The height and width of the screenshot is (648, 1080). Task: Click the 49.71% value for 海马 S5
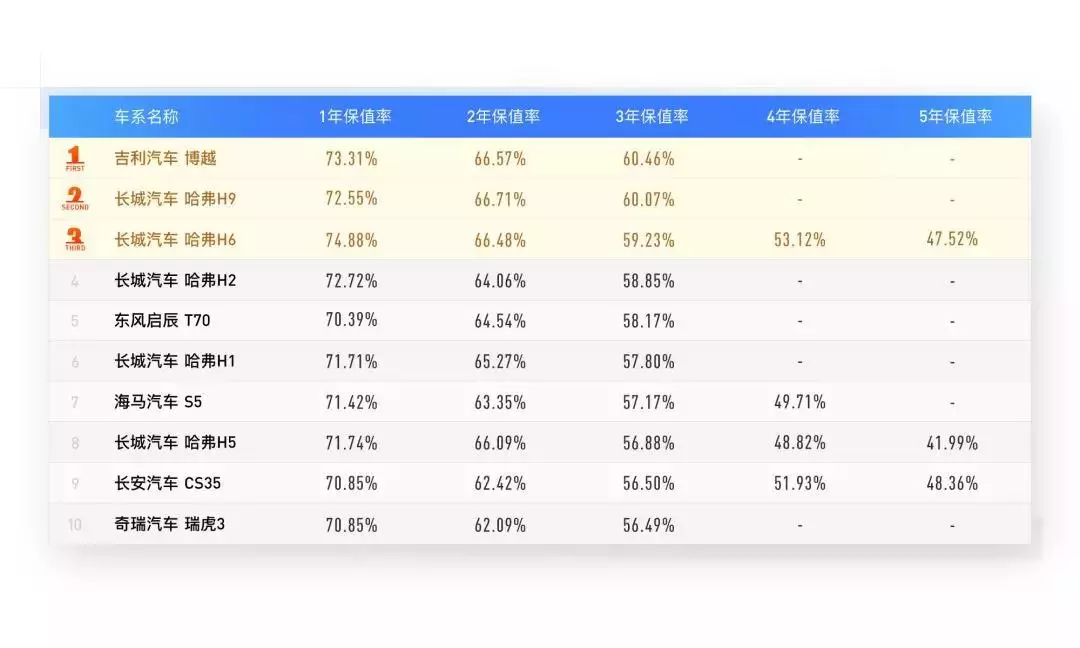coord(800,401)
